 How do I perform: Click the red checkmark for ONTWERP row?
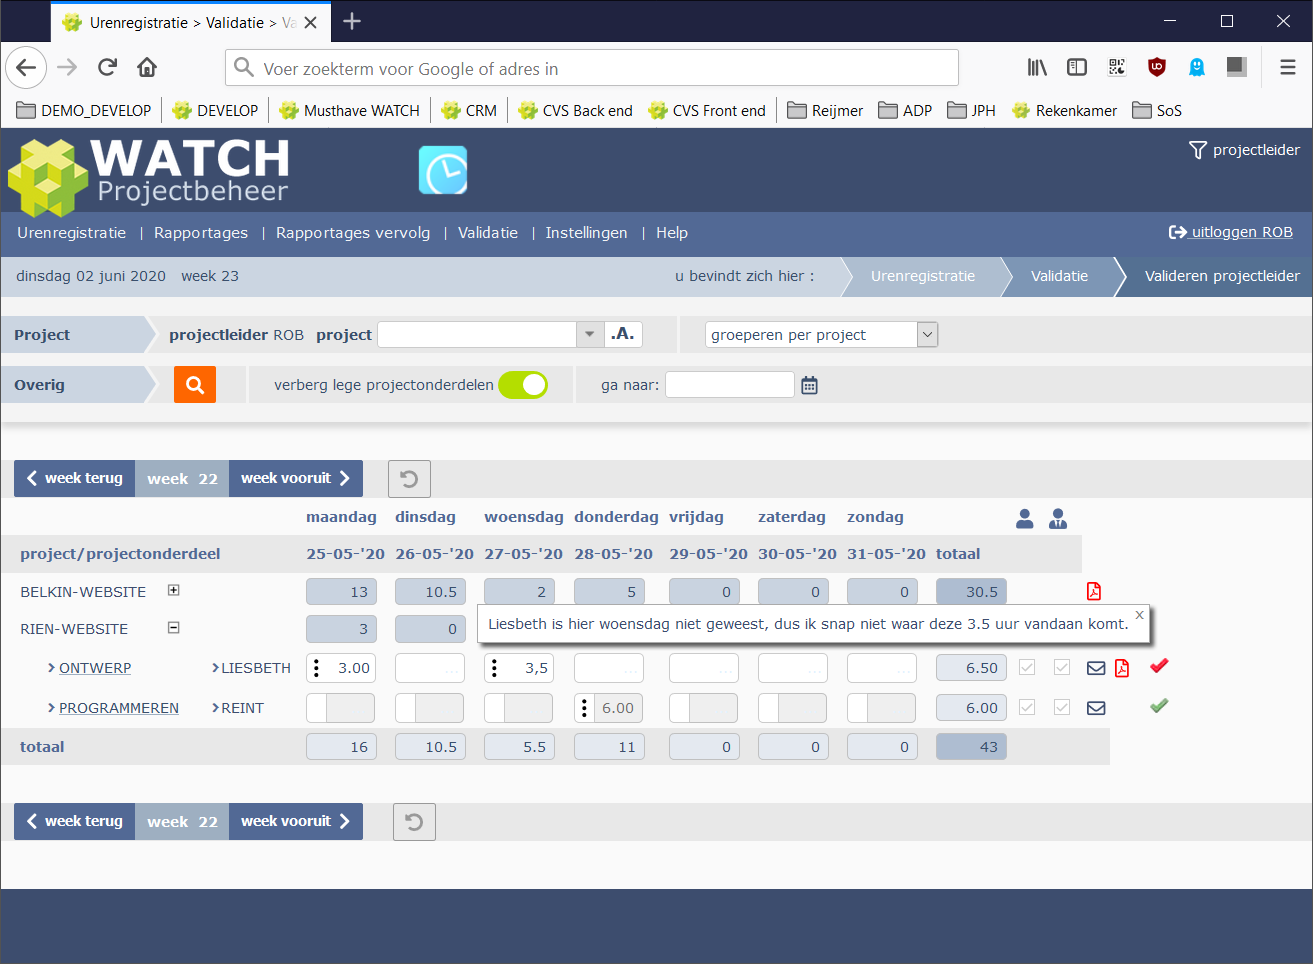click(x=1159, y=666)
